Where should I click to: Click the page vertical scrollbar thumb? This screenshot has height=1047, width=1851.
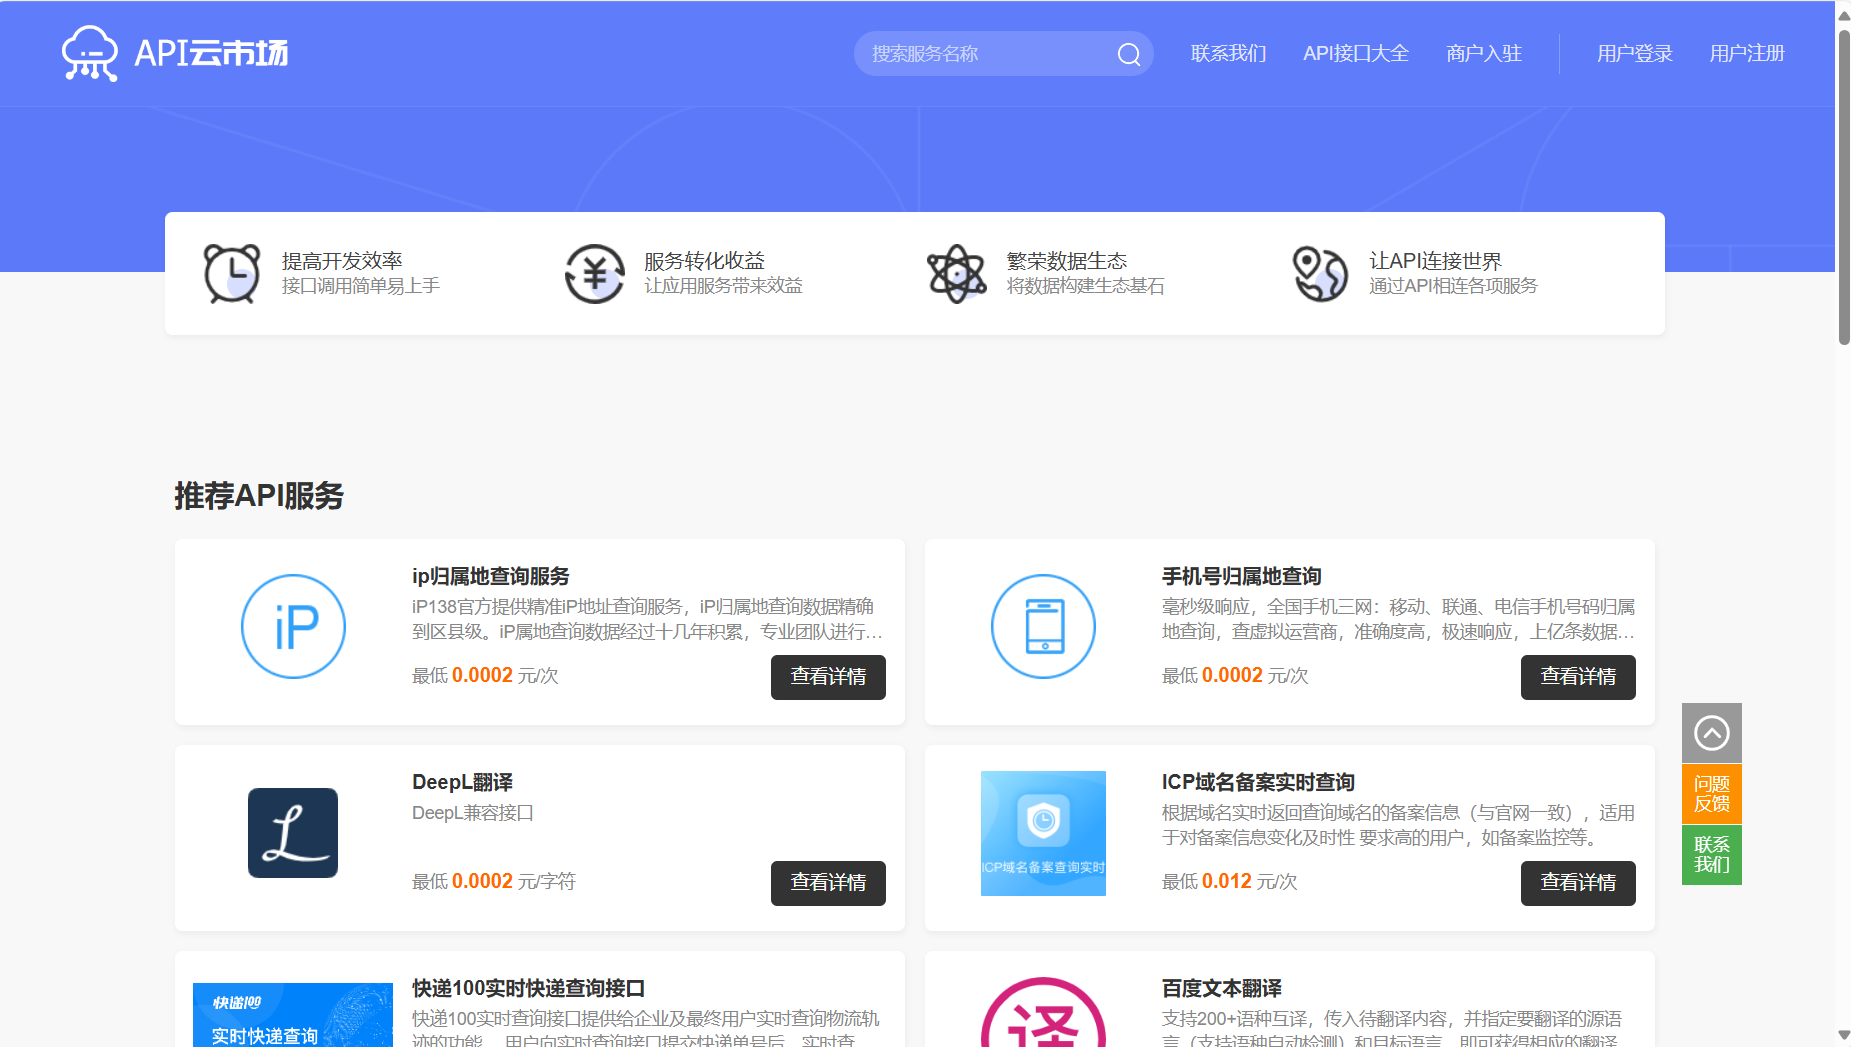click(1843, 186)
